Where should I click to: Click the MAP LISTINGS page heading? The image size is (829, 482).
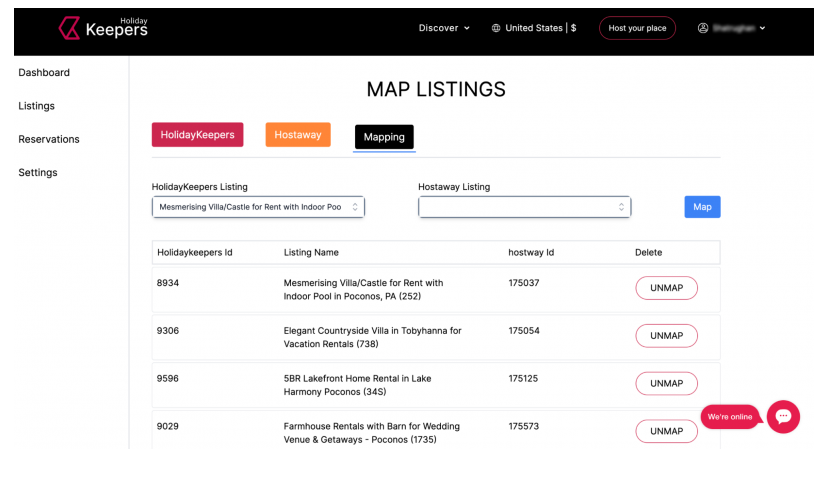coord(436,89)
